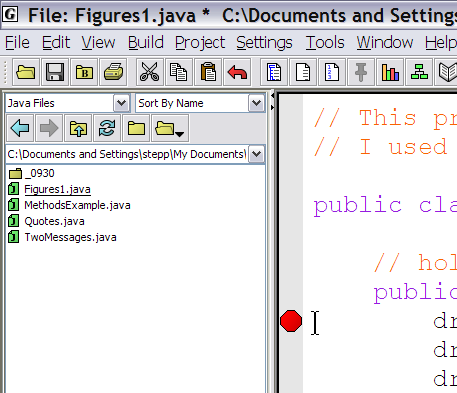Screen dimensions: 457x393
Task: Click the grey pushpin toolbar icon
Action: coord(361,72)
